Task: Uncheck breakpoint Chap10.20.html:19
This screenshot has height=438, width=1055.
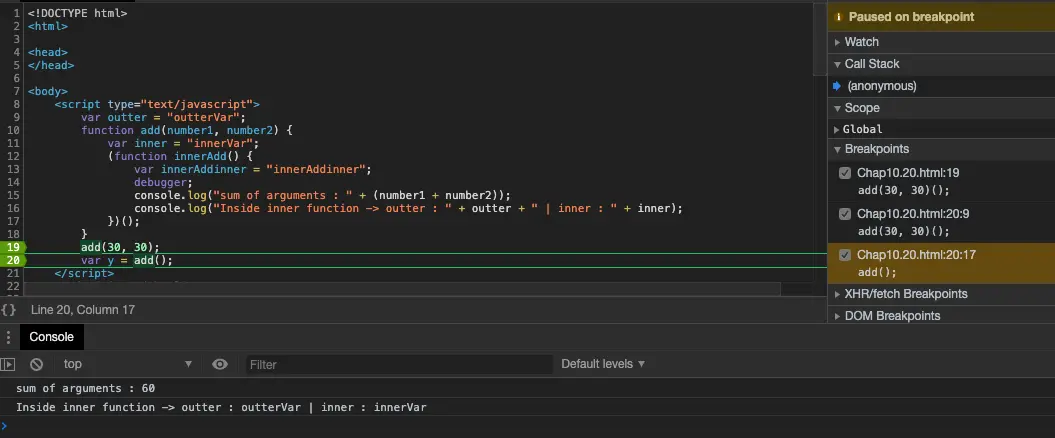Action: tap(844, 173)
